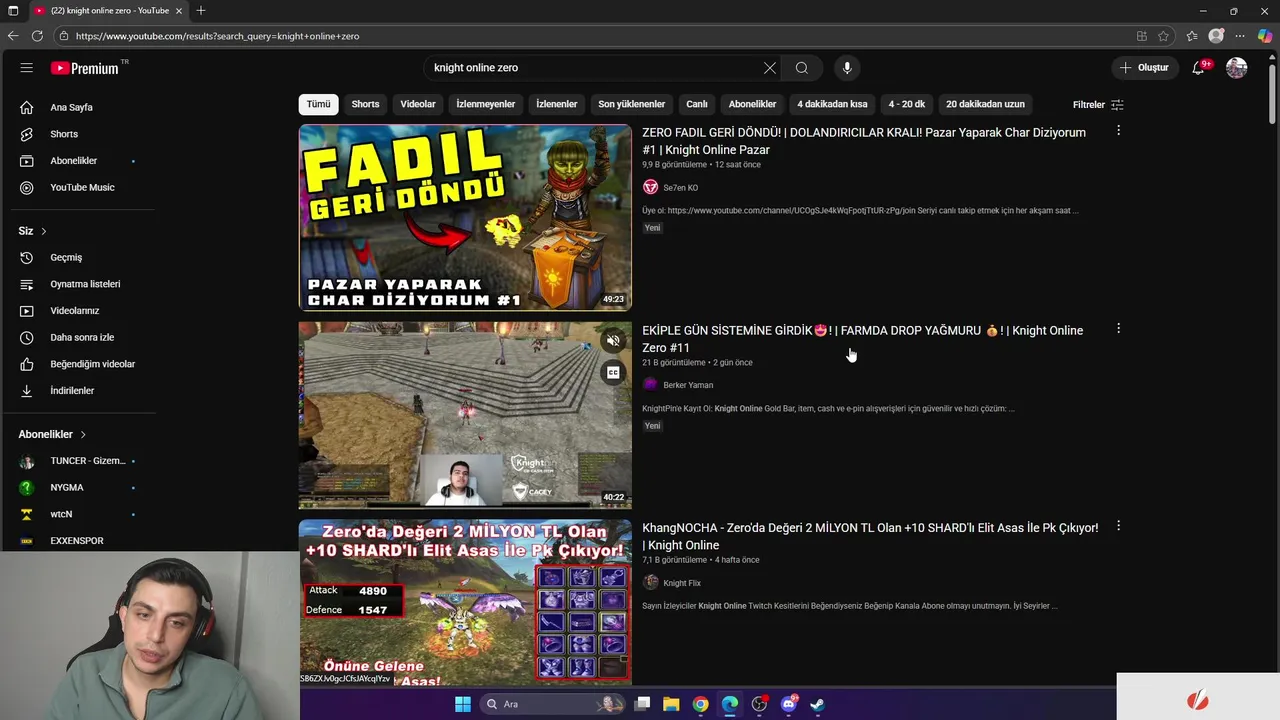This screenshot has height=720, width=1280.
Task: Open Steam from the taskbar
Action: pyautogui.click(x=817, y=704)
